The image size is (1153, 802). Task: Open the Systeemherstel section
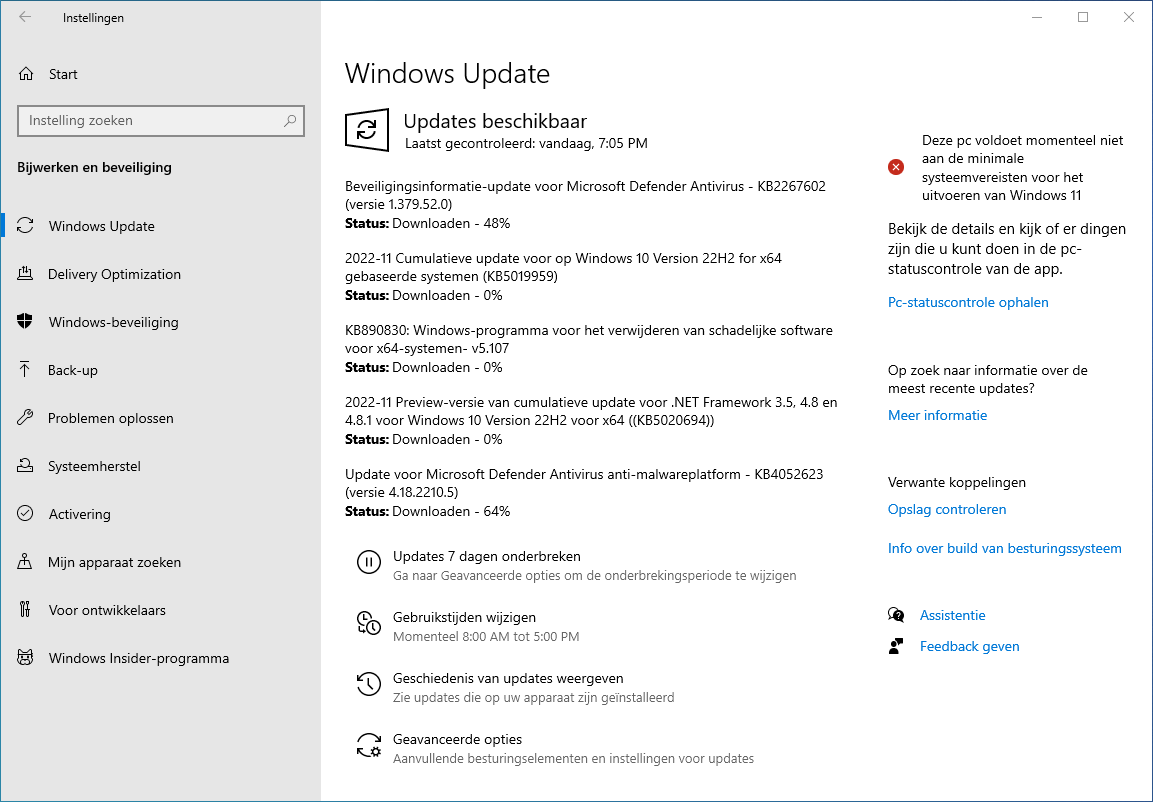click(94, 466)
